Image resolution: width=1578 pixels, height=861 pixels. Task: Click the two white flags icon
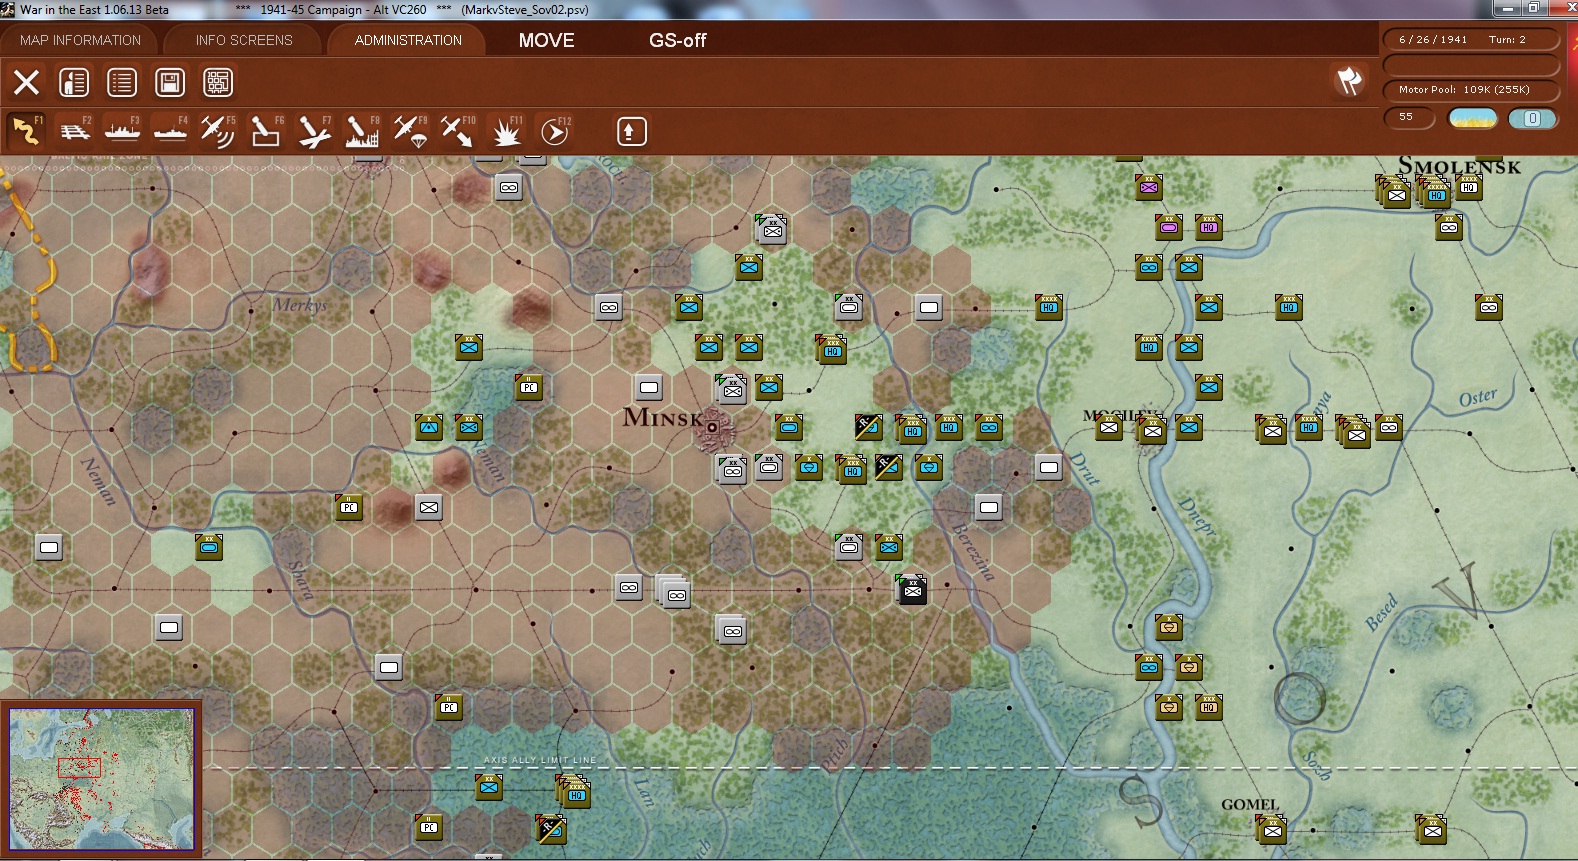coord(1349,81)
